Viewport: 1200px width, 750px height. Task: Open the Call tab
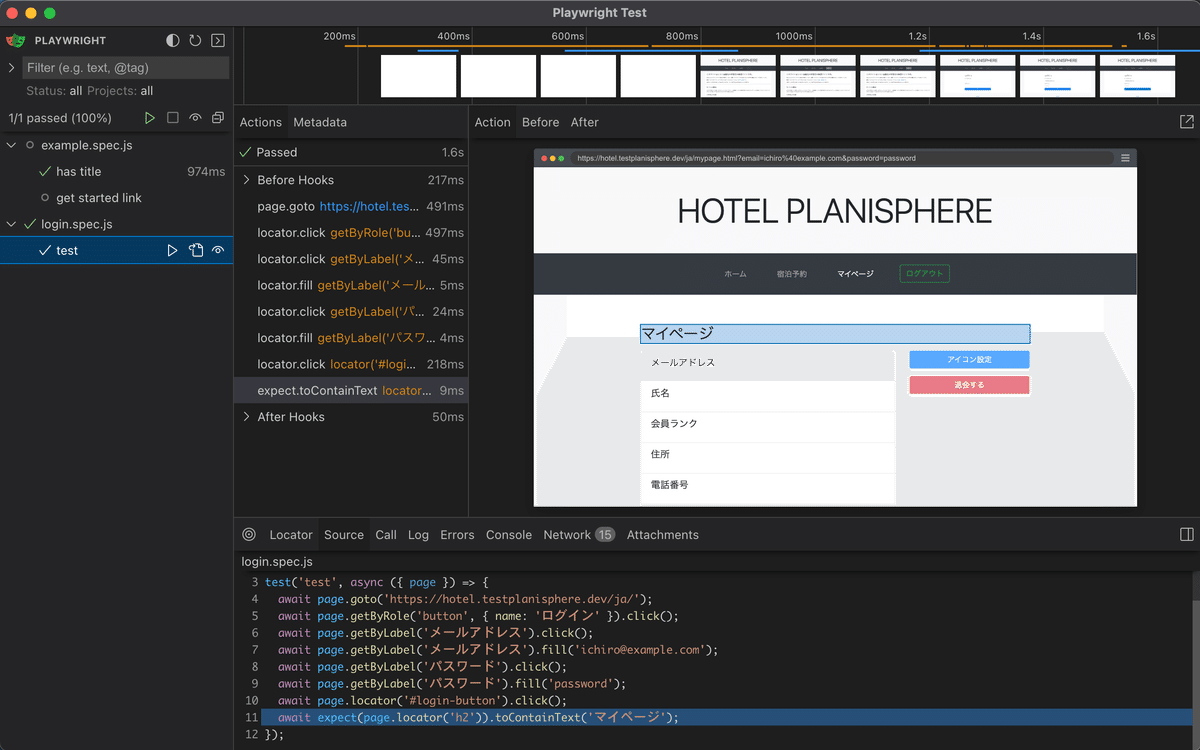[386, 535]
